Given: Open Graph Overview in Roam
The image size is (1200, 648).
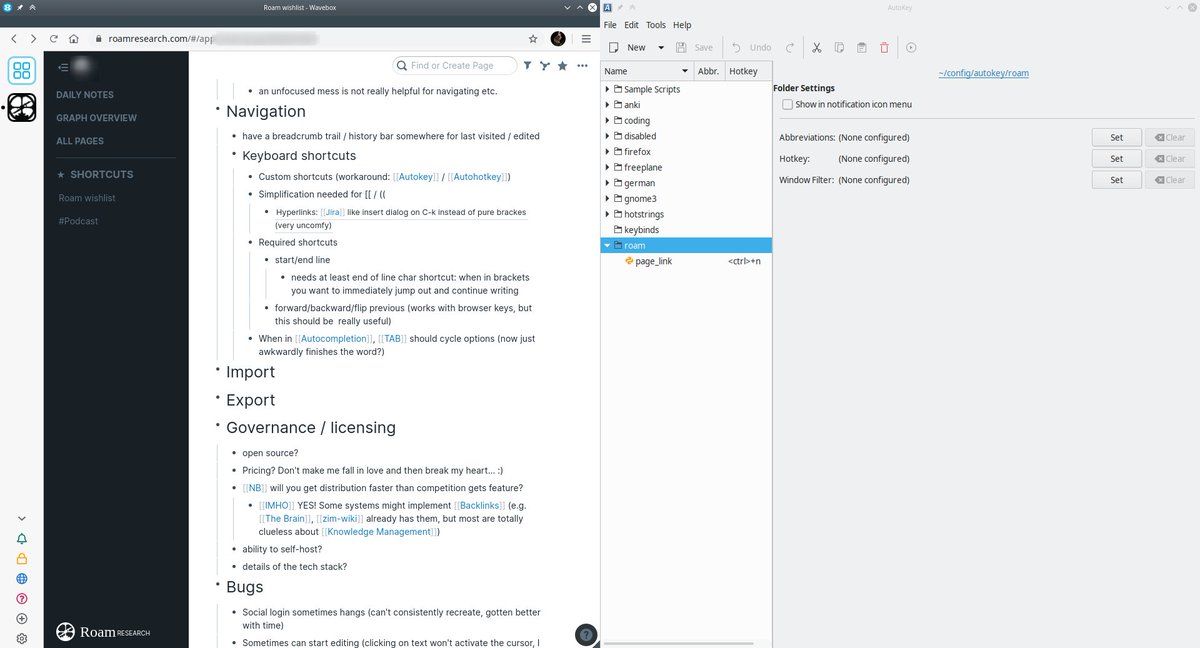Looking at the screenshot, I should [96, 118].
